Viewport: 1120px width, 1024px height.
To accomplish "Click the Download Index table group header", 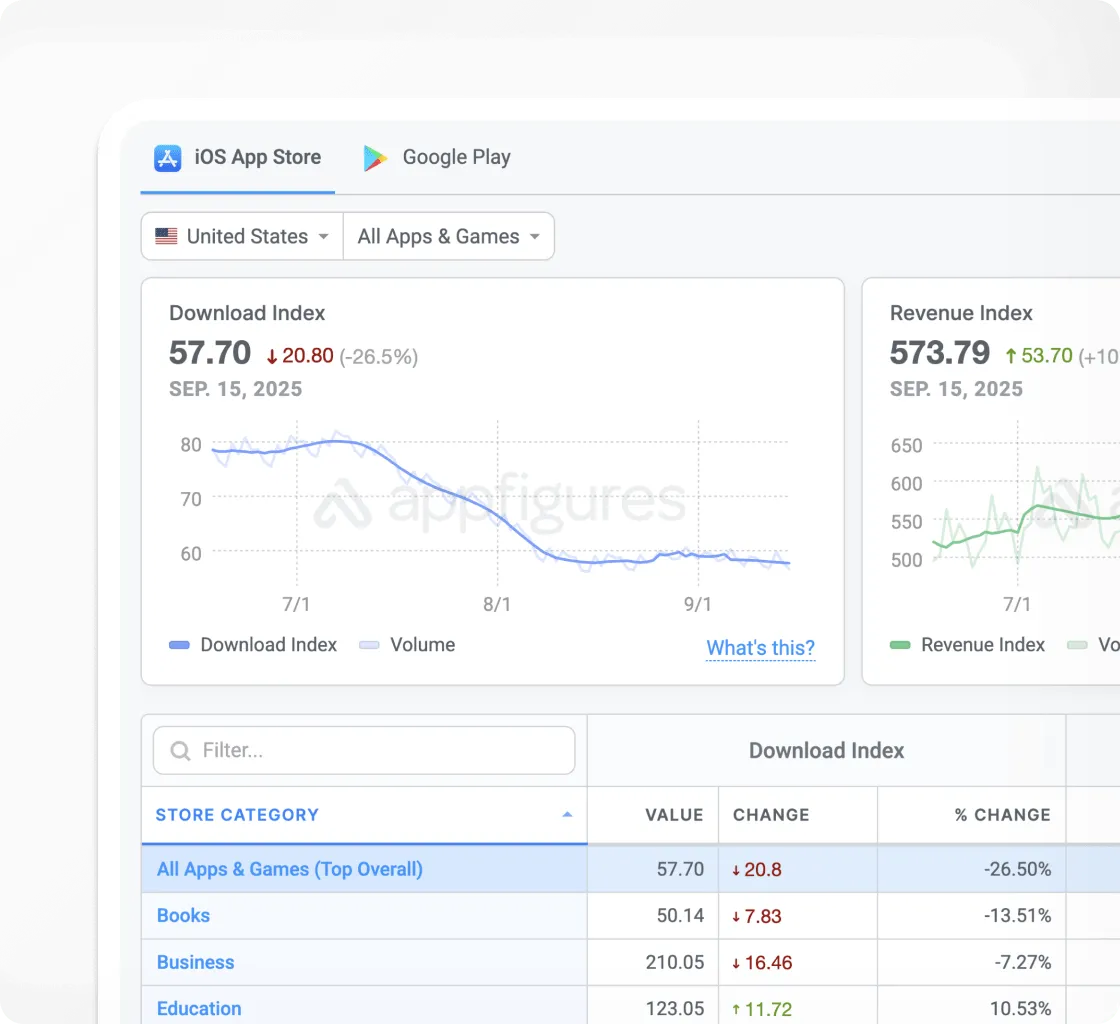I will click(826, 751).
